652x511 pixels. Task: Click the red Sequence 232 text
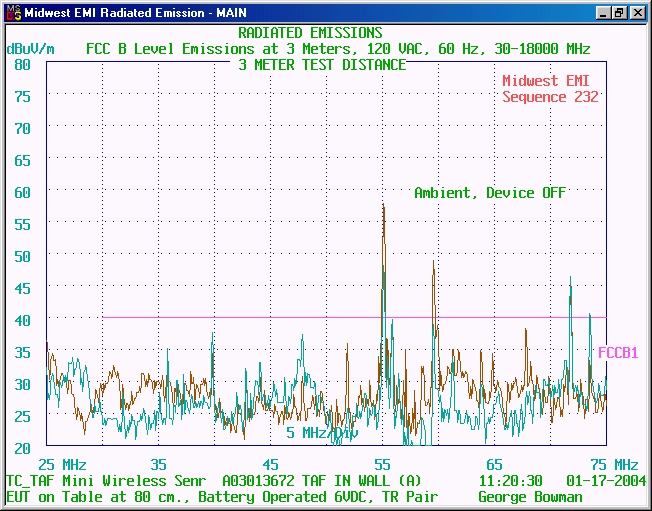coord(550,97)
